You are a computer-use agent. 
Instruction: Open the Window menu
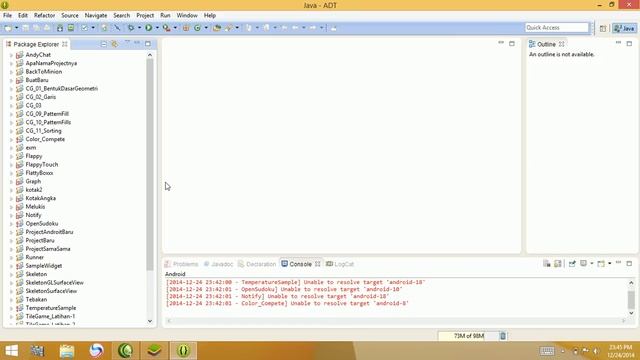(187, 15)
